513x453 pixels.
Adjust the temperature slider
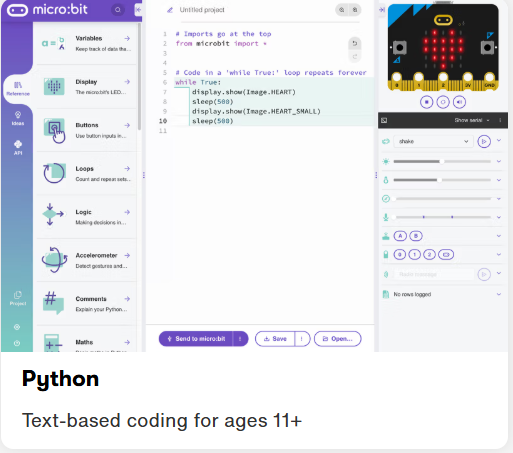coord(442,180)
